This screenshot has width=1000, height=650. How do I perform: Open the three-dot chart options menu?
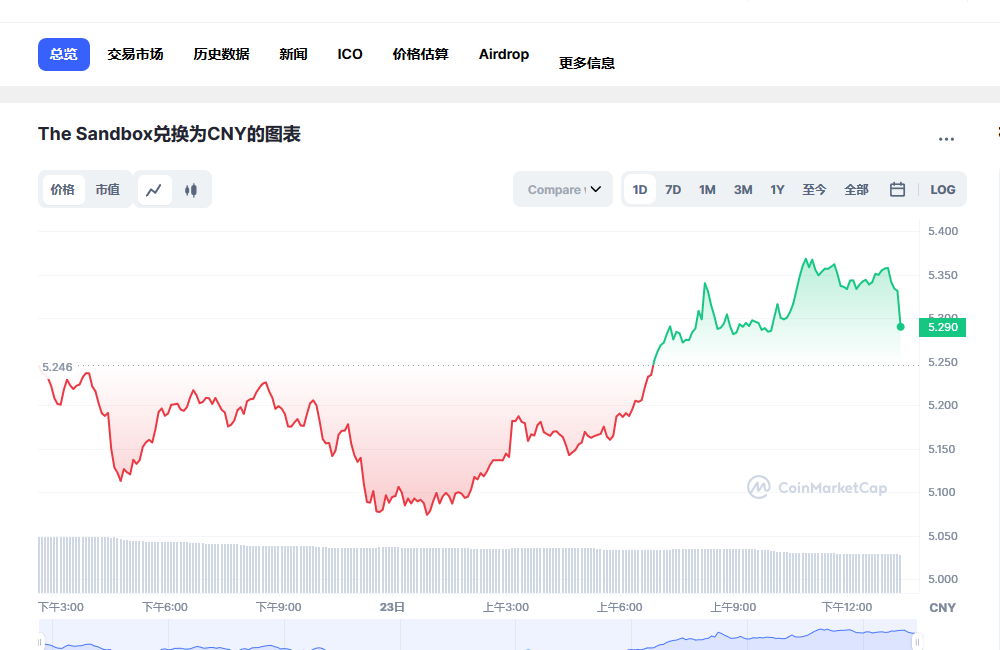(946, 139)
